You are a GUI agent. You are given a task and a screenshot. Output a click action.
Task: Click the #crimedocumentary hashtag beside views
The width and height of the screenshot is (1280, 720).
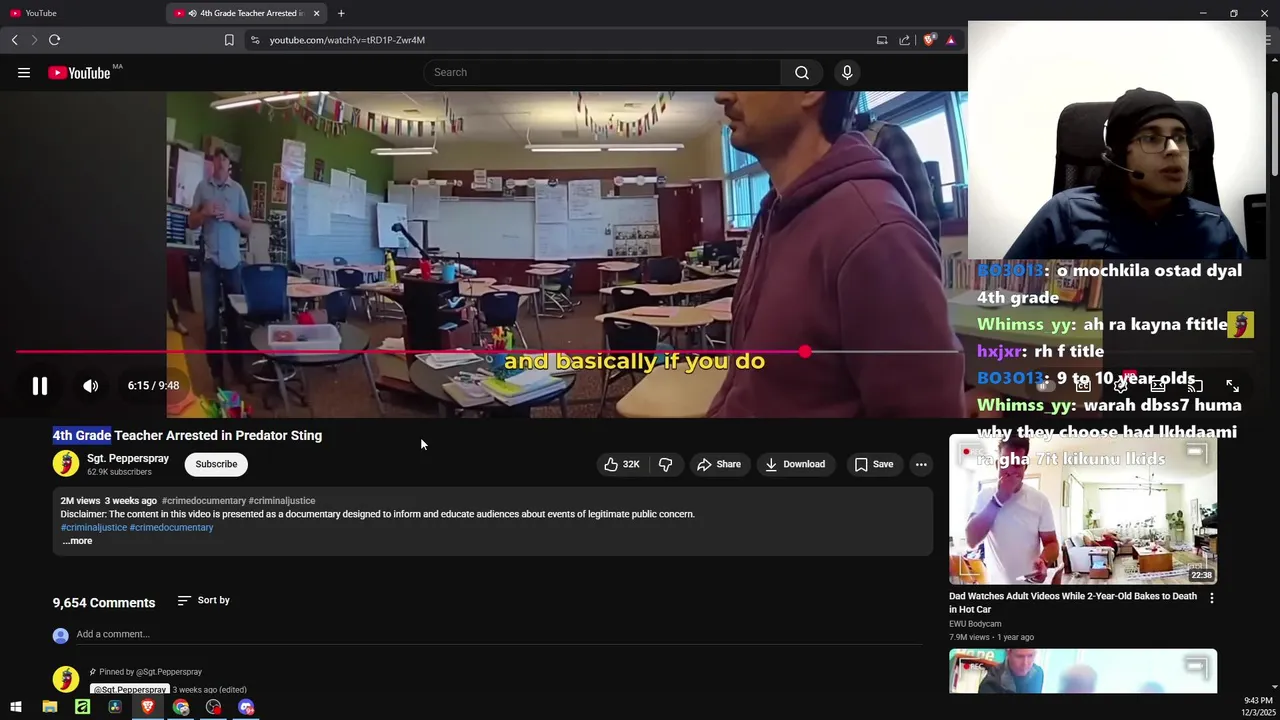[x=203, y=500]
